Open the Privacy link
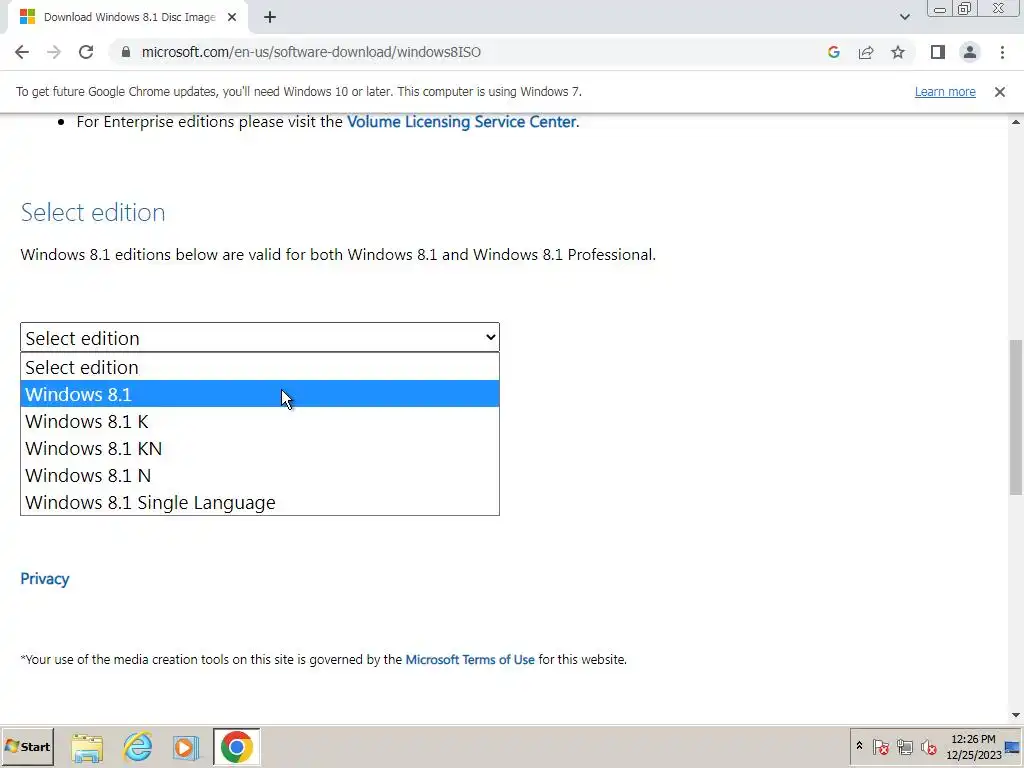The width and height of the screenshot is (1024, 768). 44,579
